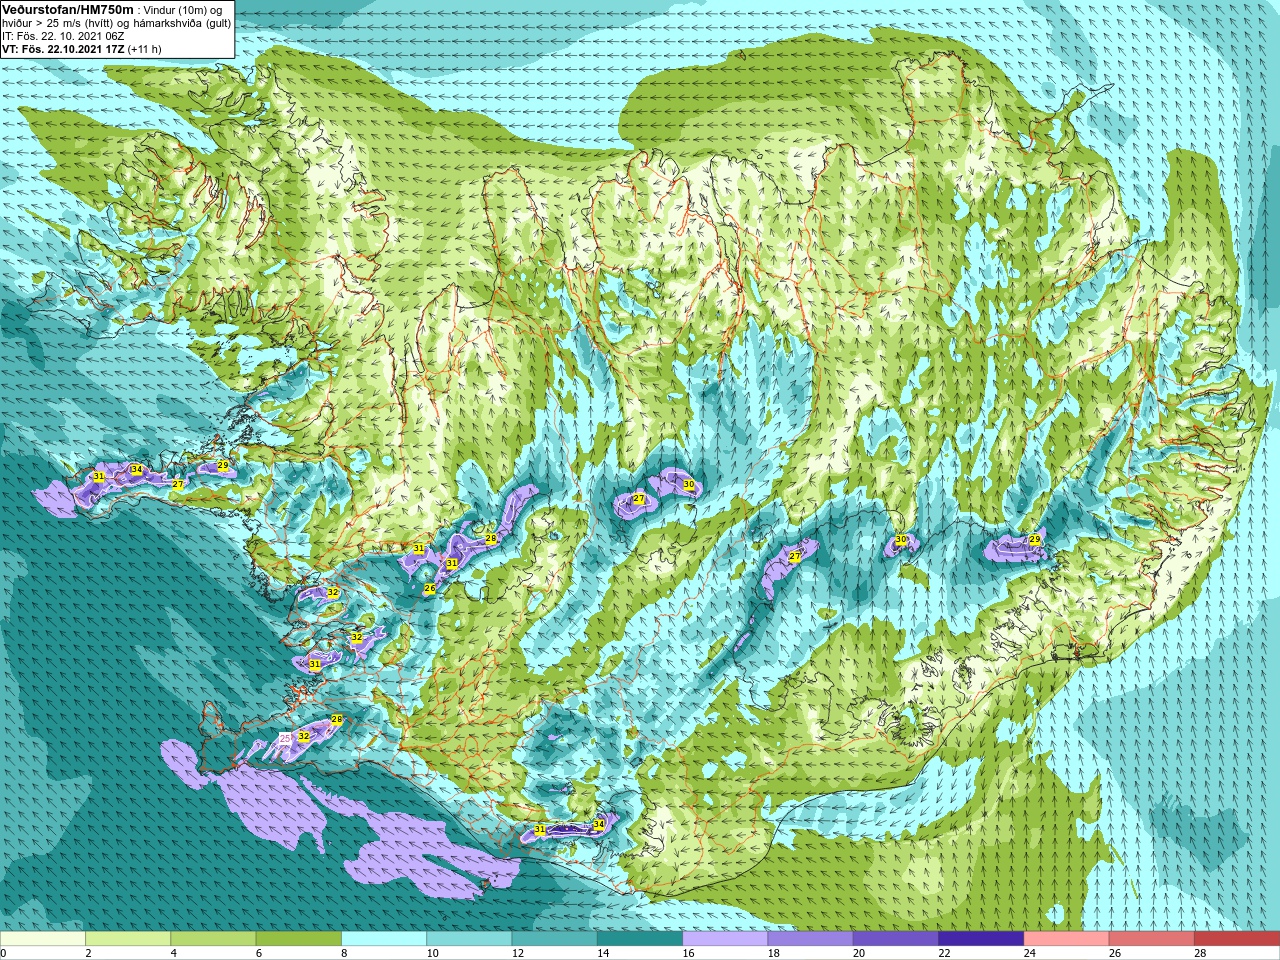Pick the 2–4 m/s light green legend swatch
1280x960 pixels.
[128, 939]
